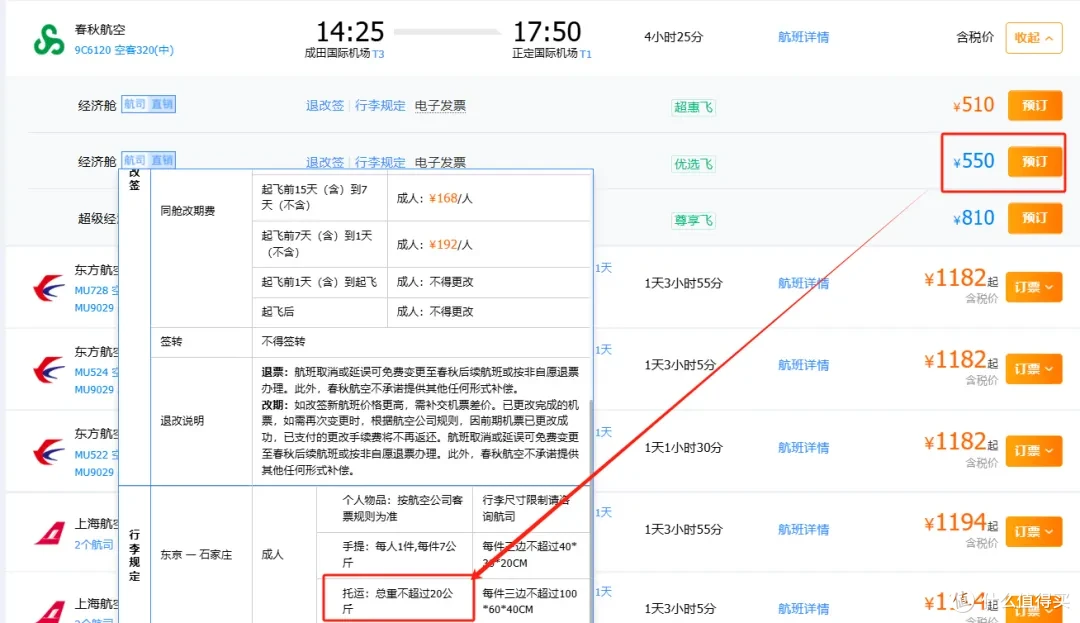The height and width of the screenshot is (623, 1080).
Task: Open 行李规定 for the ¥510 fare
Action: coord(380,105)
